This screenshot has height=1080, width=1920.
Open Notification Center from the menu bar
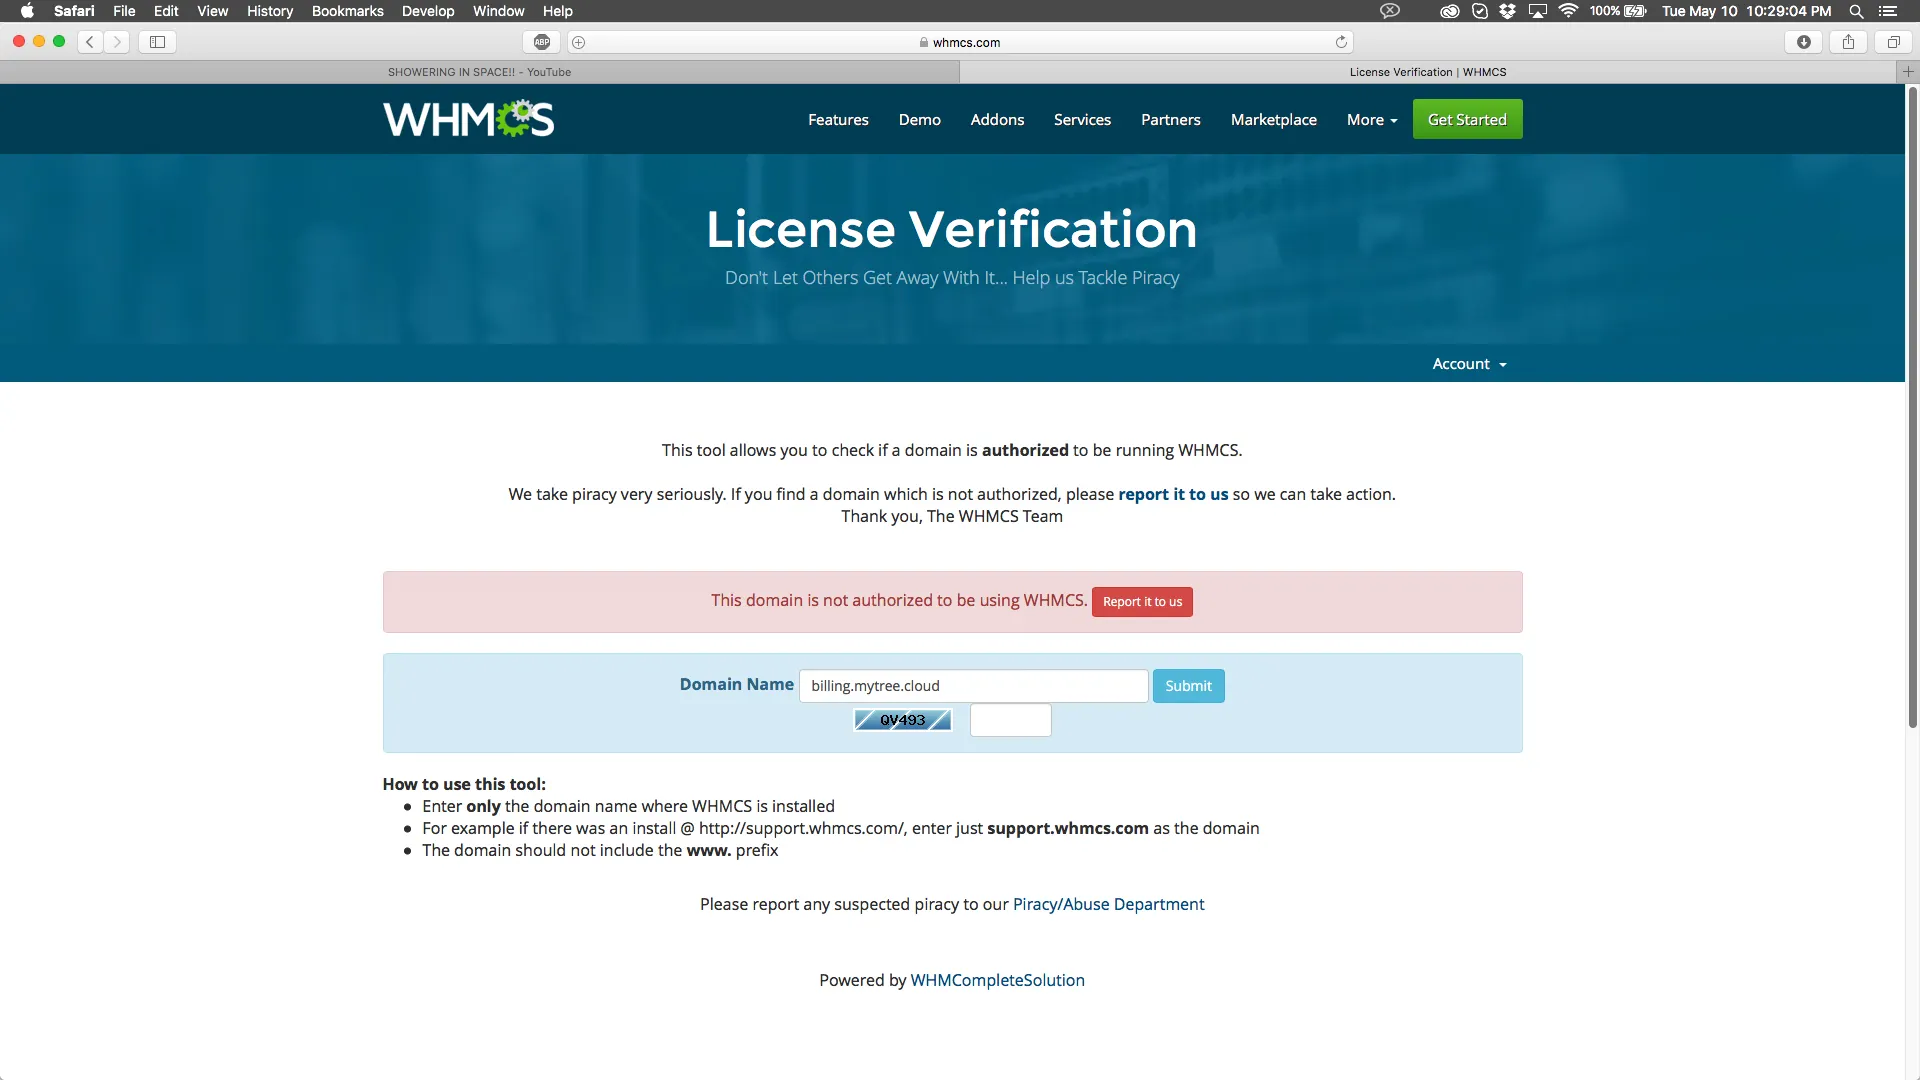[x=1888, y=11]
